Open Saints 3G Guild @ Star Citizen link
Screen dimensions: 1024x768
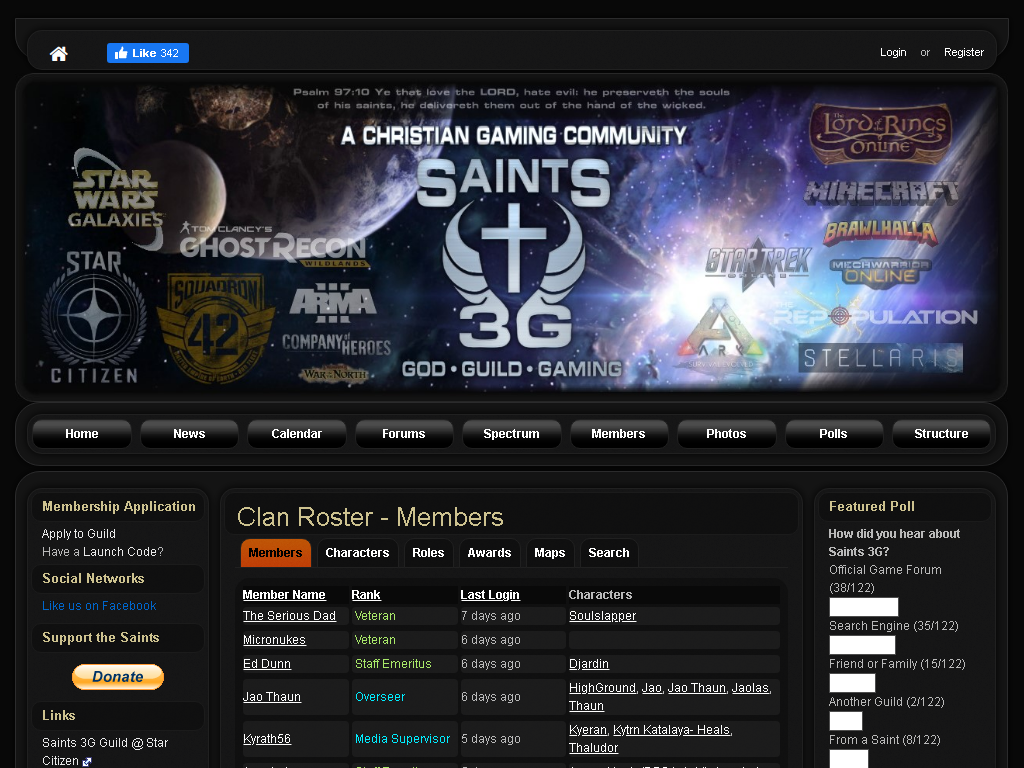[x=105, y=752]
